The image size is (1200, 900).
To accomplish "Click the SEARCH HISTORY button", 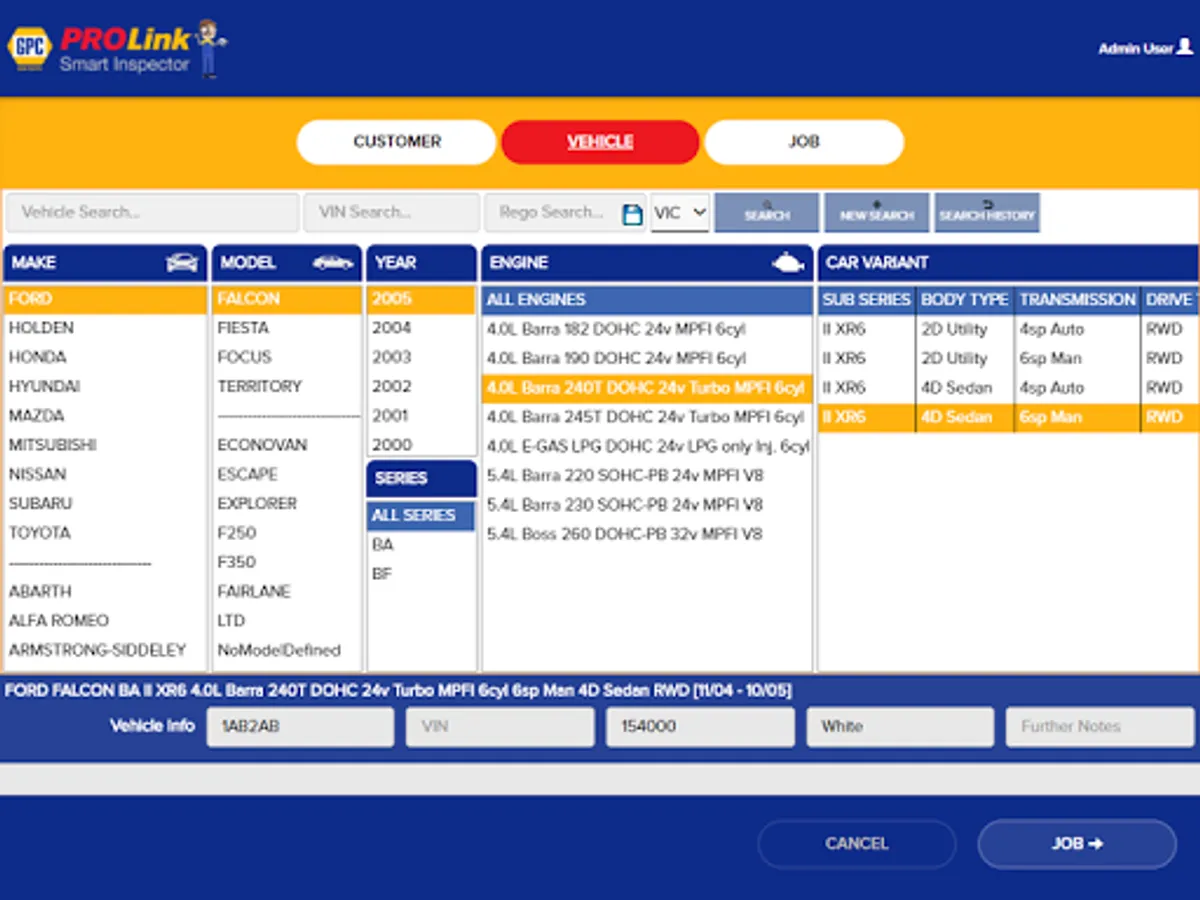I will [987, 213].
